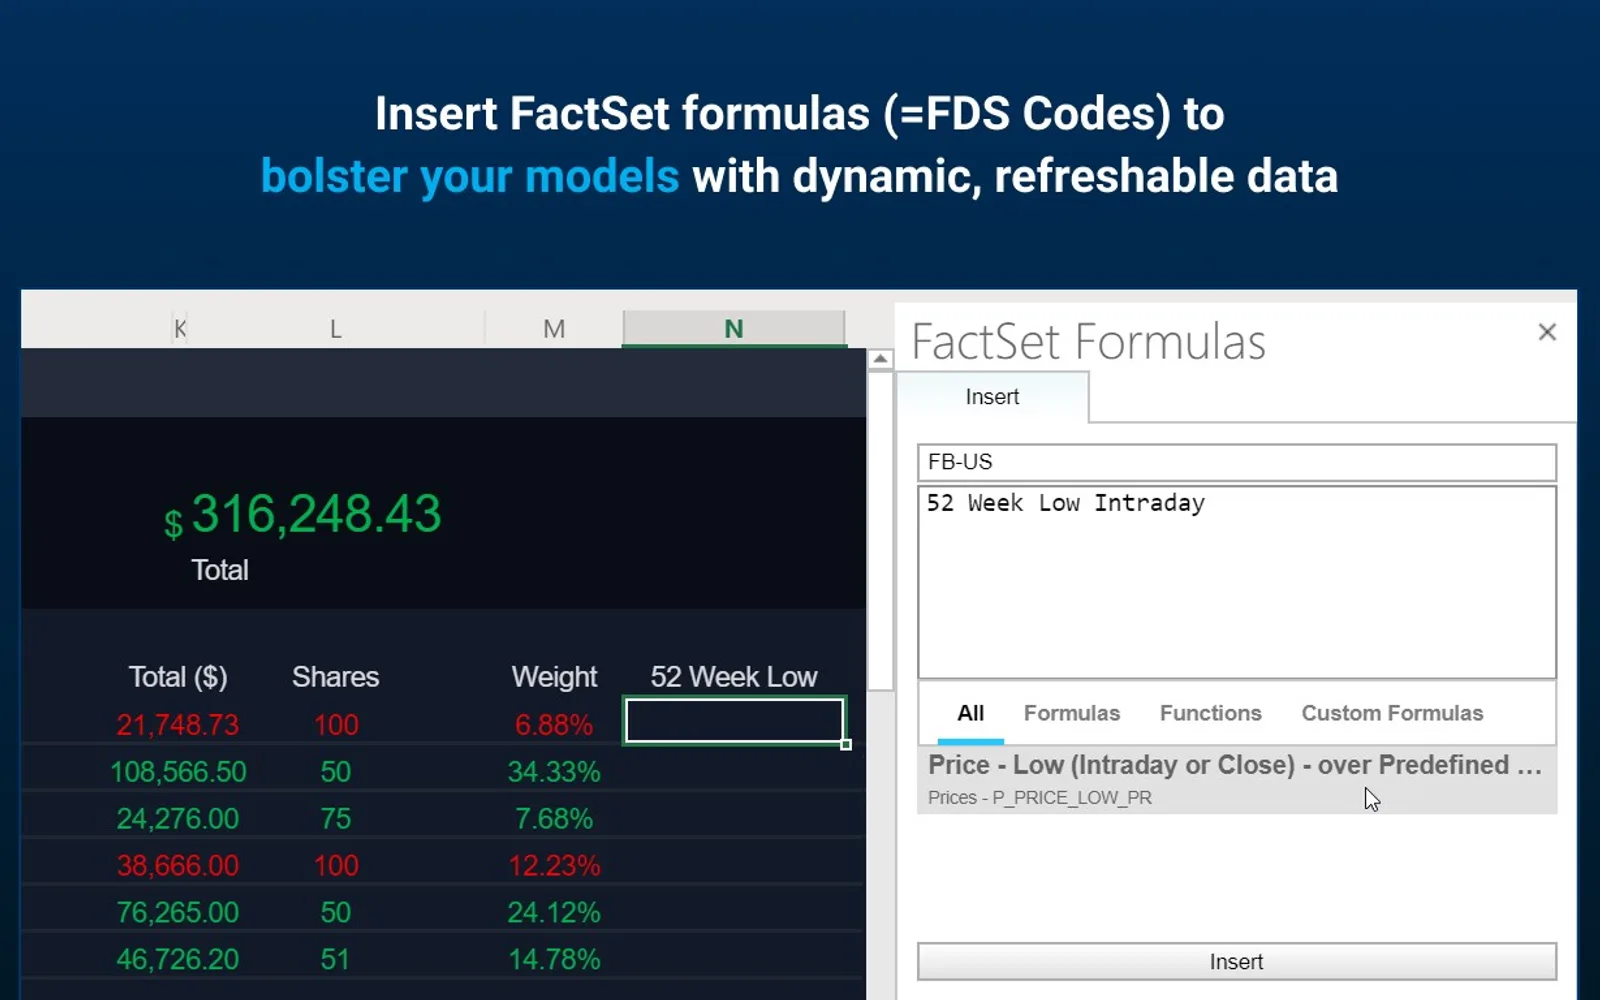
Task: Select the Weight cell 12.23%
Action: coord(554,866)
